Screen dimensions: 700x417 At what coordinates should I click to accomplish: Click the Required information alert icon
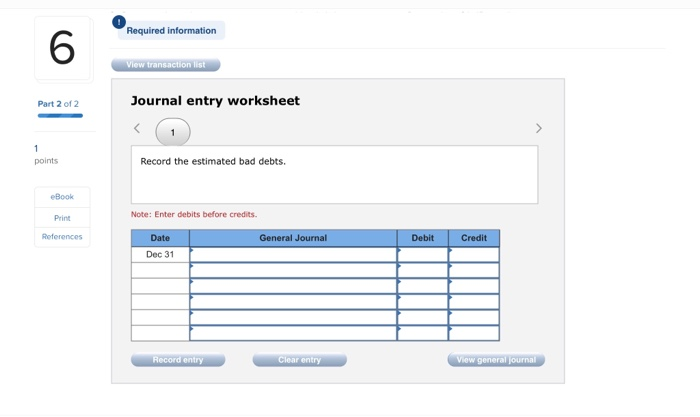[x=119, y=22]
